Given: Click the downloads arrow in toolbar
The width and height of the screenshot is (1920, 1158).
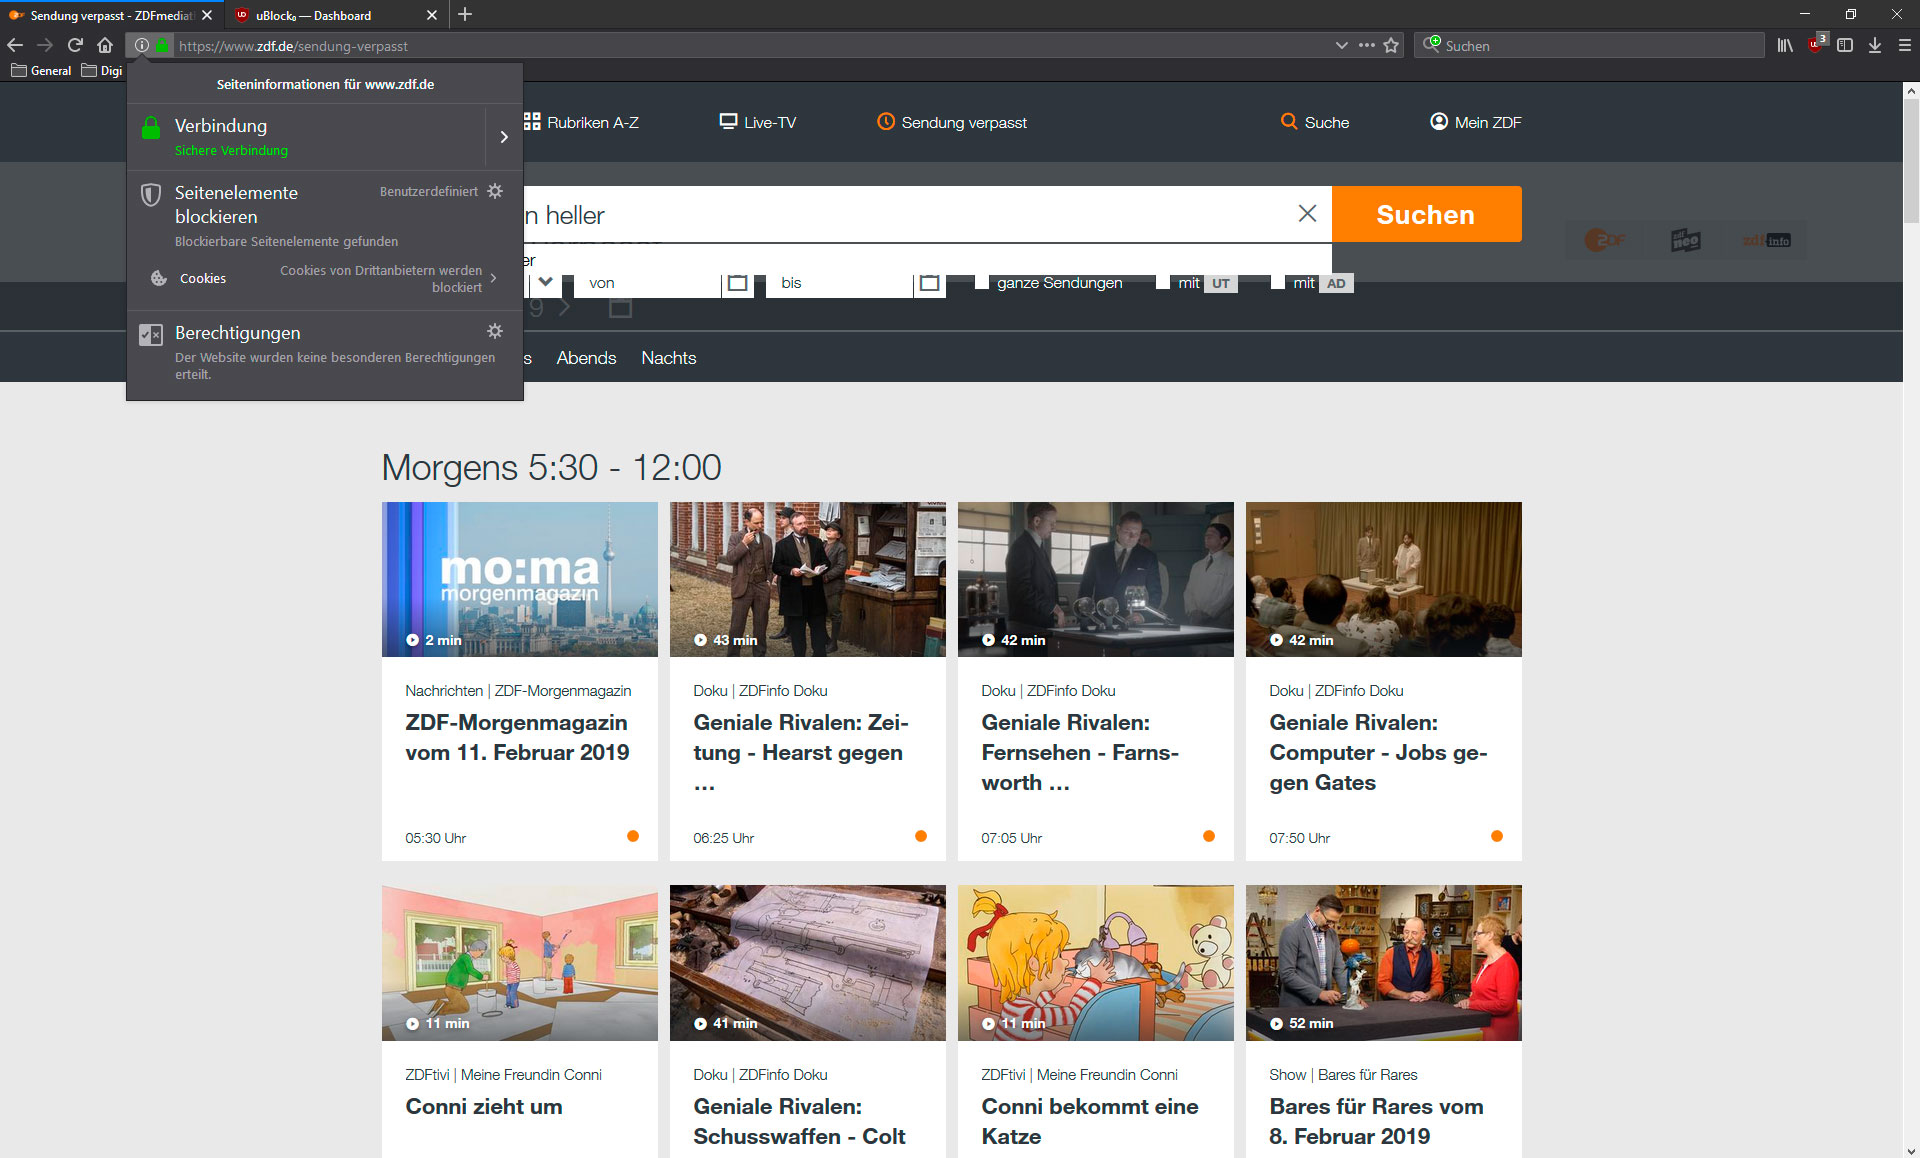Looking at the screenshot, I should coord(1875,45).
